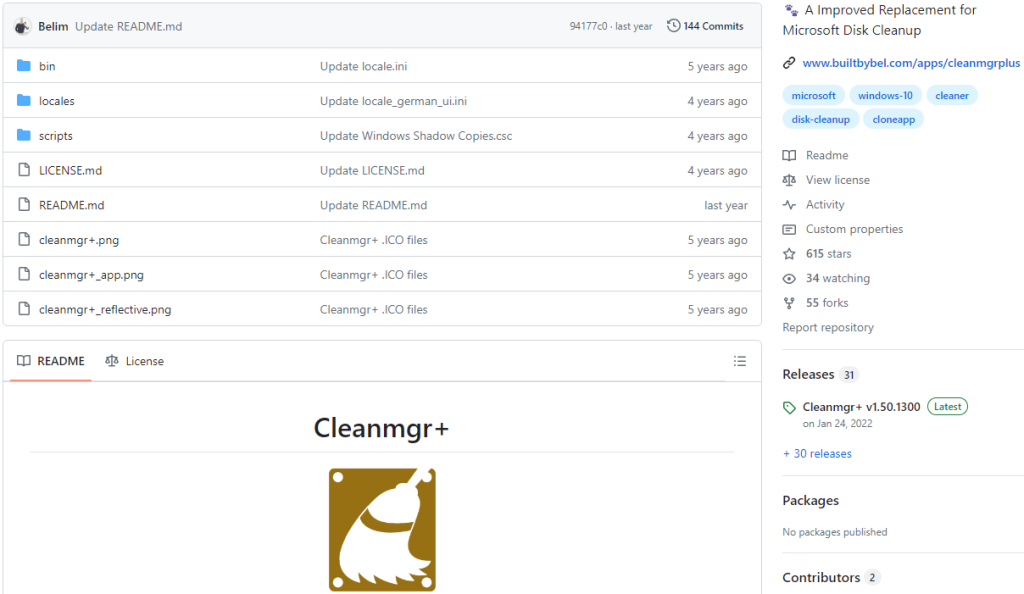The image size is (1024, 594).
Task: Visit www.builtbybel.com/apps/cleanmgrplus link
Action: [x=911, y=63]
